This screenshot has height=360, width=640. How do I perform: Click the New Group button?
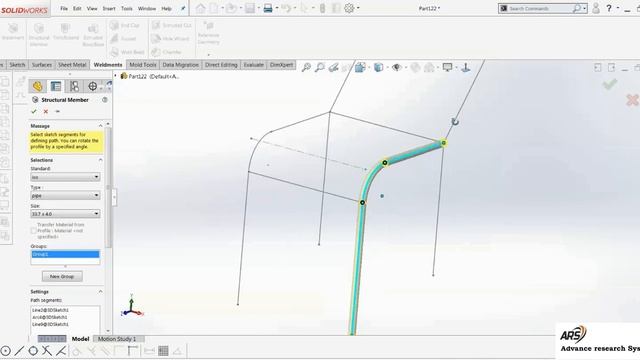coord(62,276)
